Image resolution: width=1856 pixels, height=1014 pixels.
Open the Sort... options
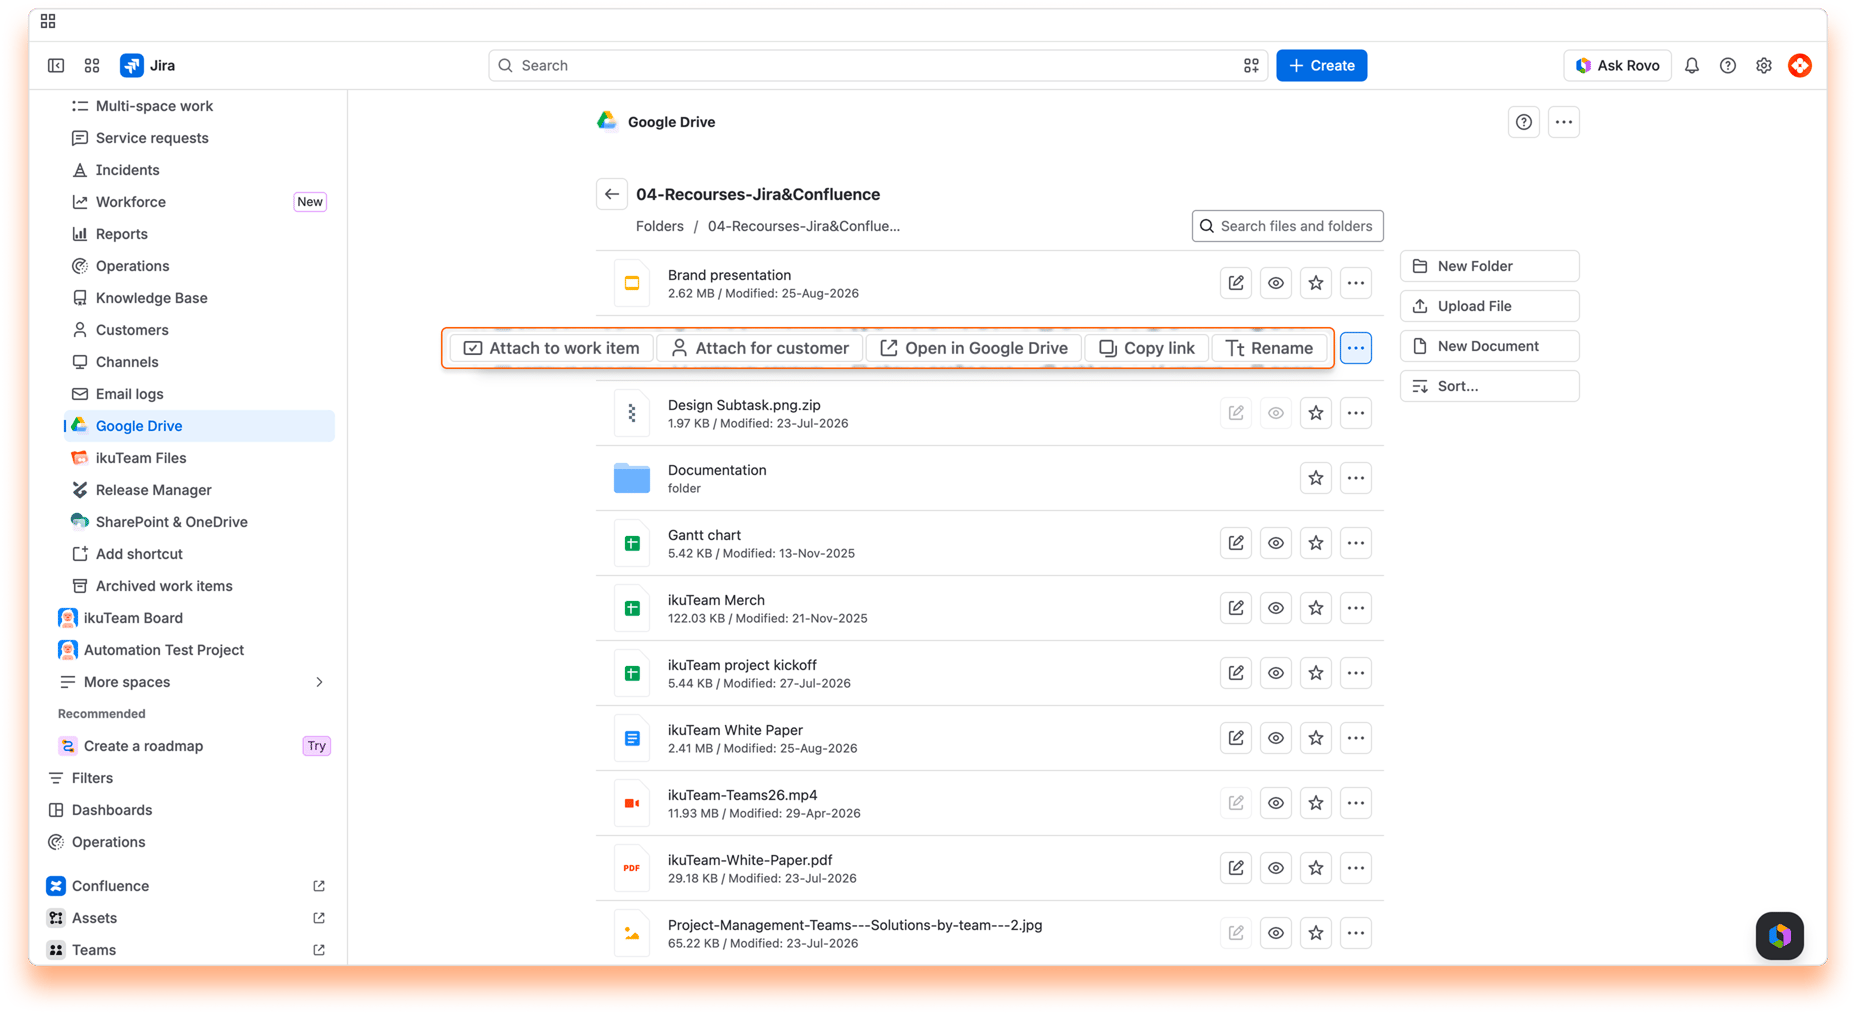pos(1489,386)
